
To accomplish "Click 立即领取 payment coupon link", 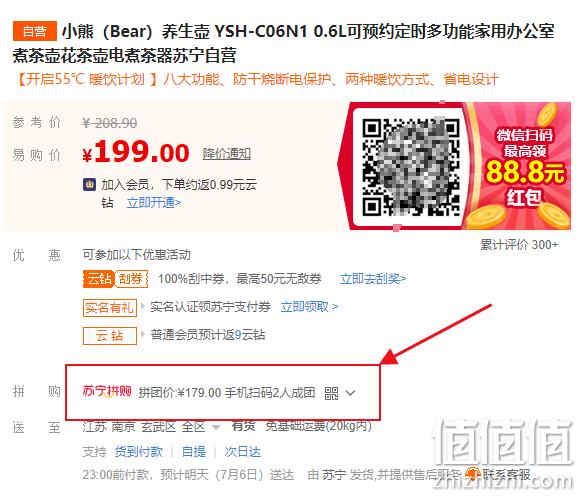I will tap(309, 307).
